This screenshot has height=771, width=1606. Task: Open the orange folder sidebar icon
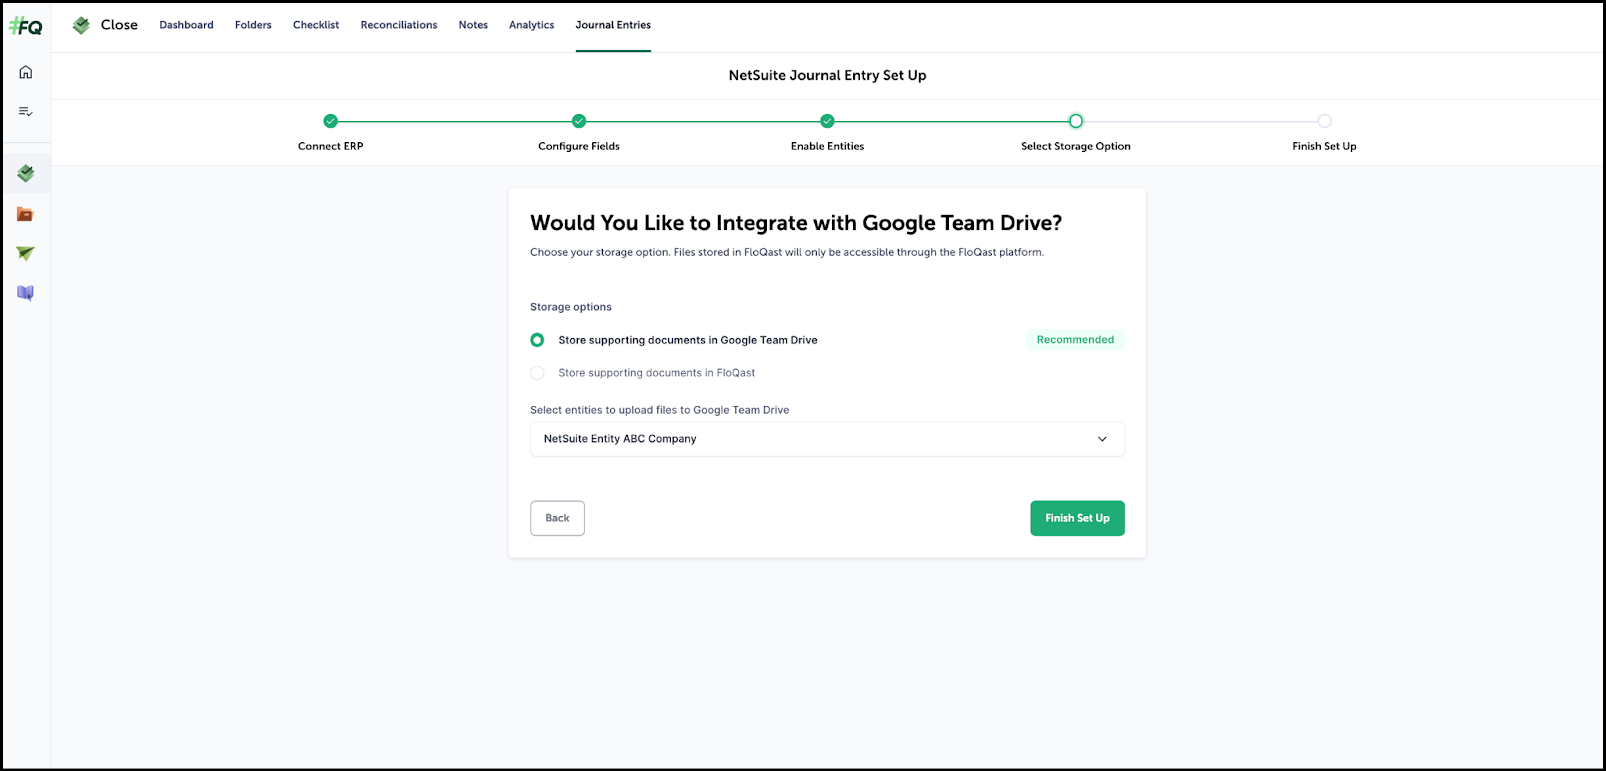point(26,214)
